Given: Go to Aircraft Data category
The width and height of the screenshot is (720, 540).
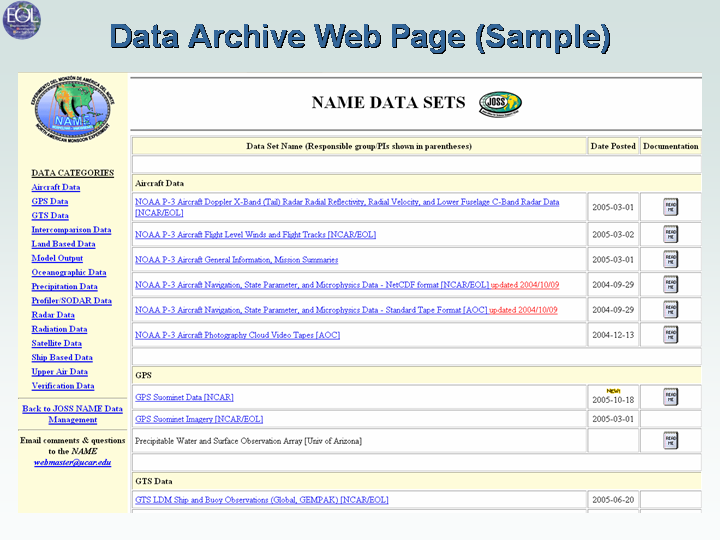Looking at the screenshot, I should tap(56, 187).
